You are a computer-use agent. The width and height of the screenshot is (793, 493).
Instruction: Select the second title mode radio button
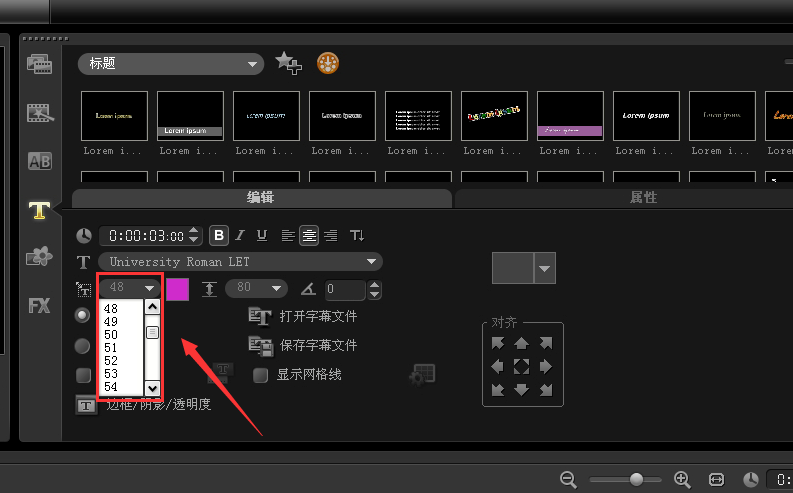tap(82, 346)
